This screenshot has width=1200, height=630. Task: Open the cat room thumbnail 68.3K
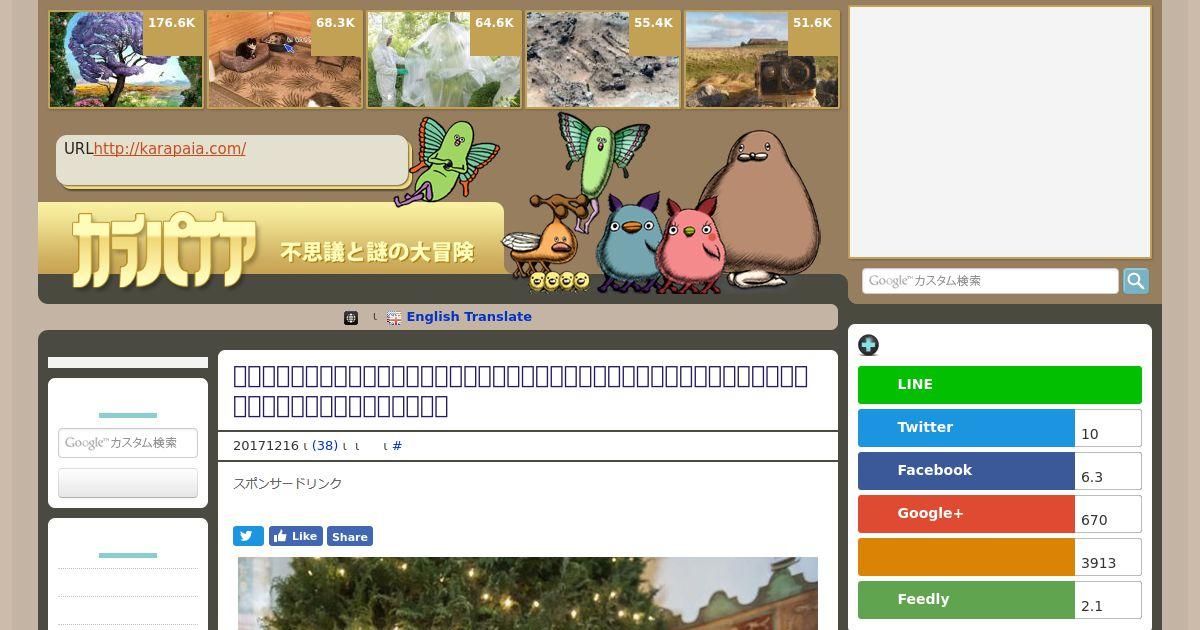click(x=285, y=59)
